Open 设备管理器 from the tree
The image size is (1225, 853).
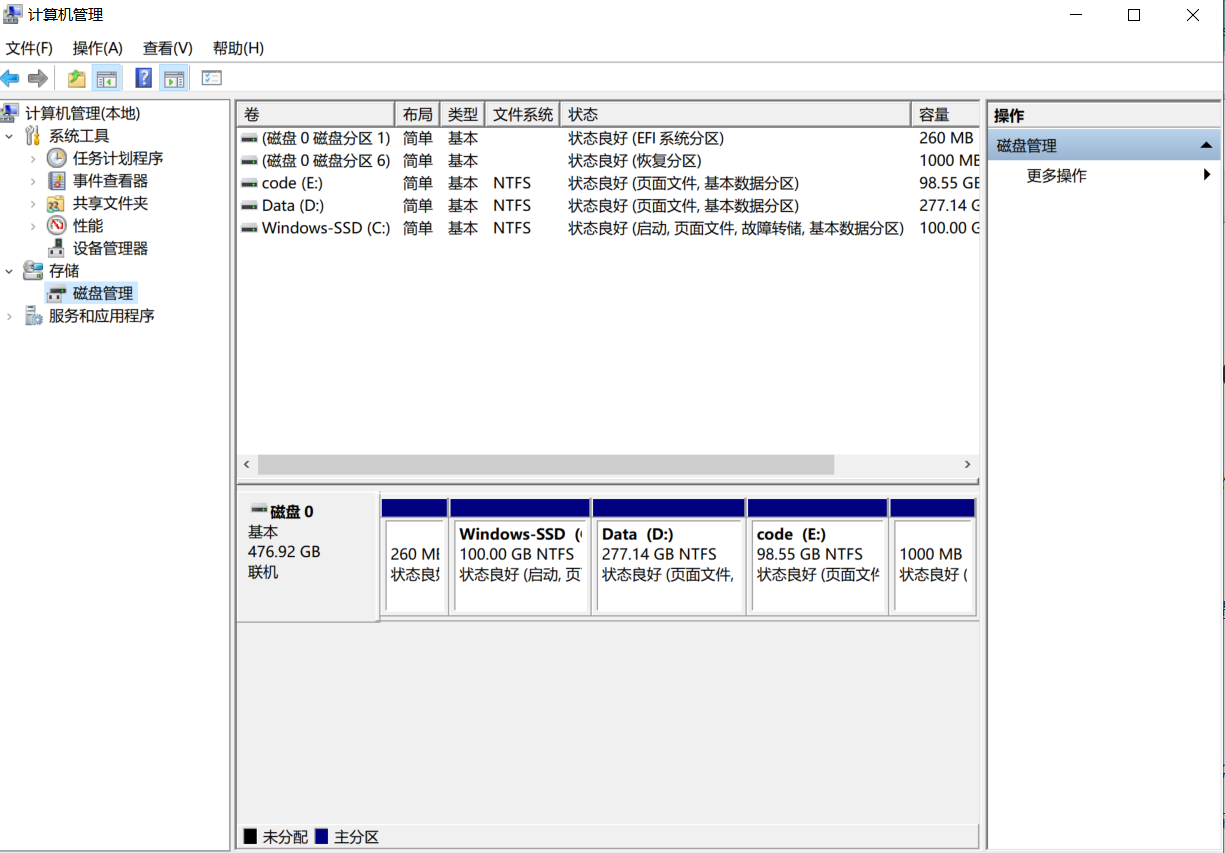click(x=110, y=248)
